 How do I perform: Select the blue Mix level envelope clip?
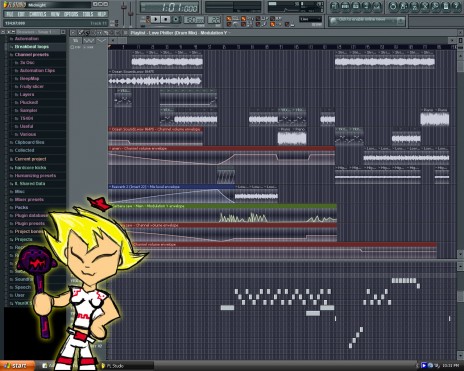(172, 194)
